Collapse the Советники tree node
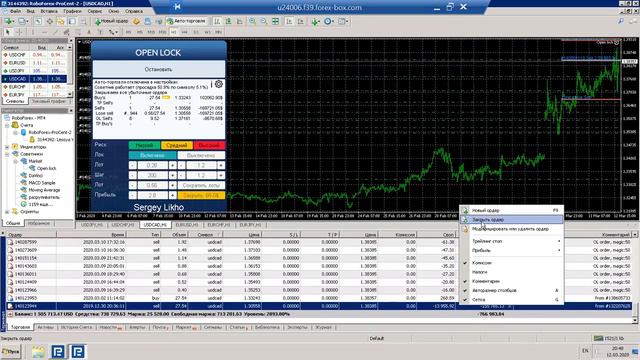Screen dimensions: 640x360 pos(7,154)
